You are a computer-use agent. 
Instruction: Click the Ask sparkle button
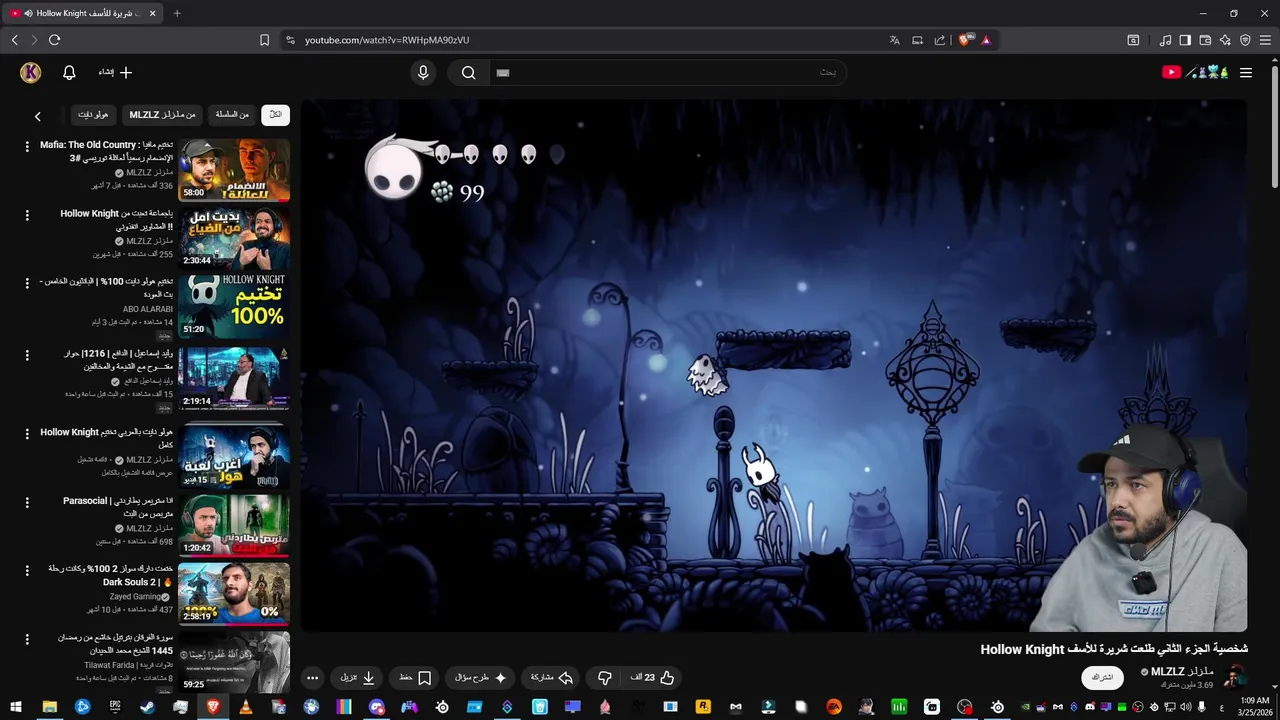point(481,677)
